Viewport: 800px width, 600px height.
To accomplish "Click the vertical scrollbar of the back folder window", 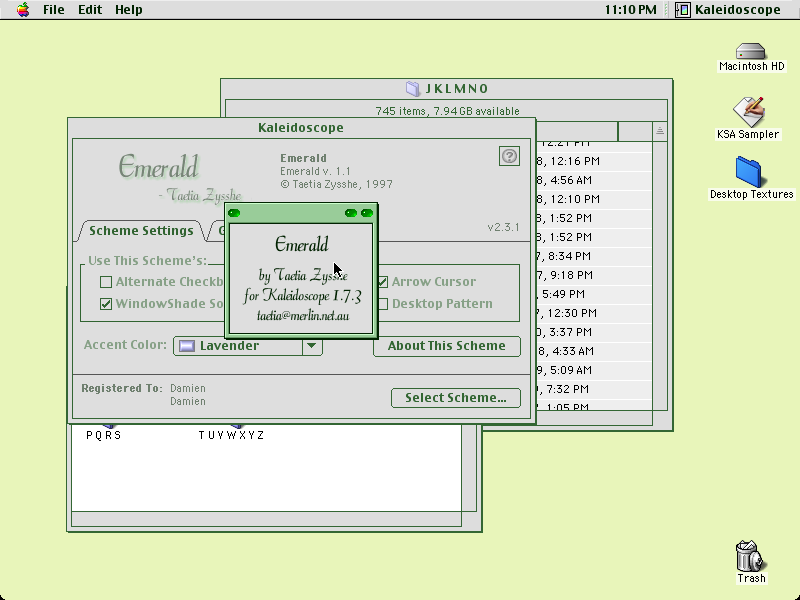I will (469, 468).
